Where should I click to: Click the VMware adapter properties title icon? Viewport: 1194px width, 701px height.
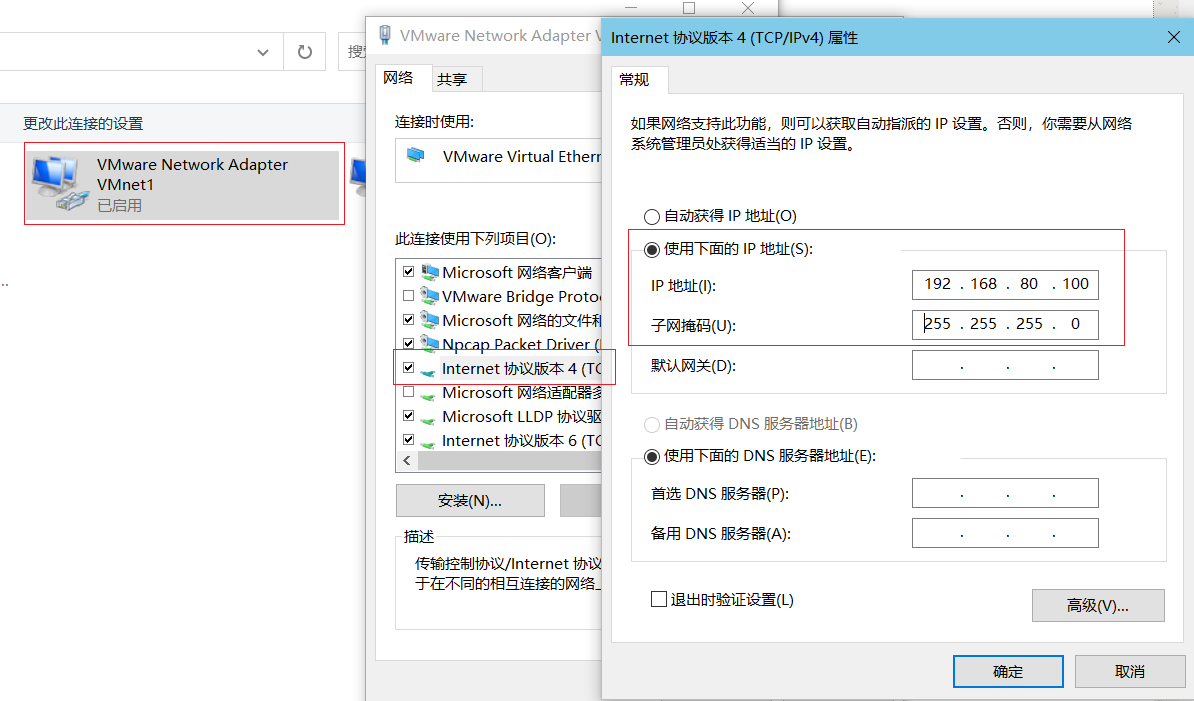tap(385, 35)
